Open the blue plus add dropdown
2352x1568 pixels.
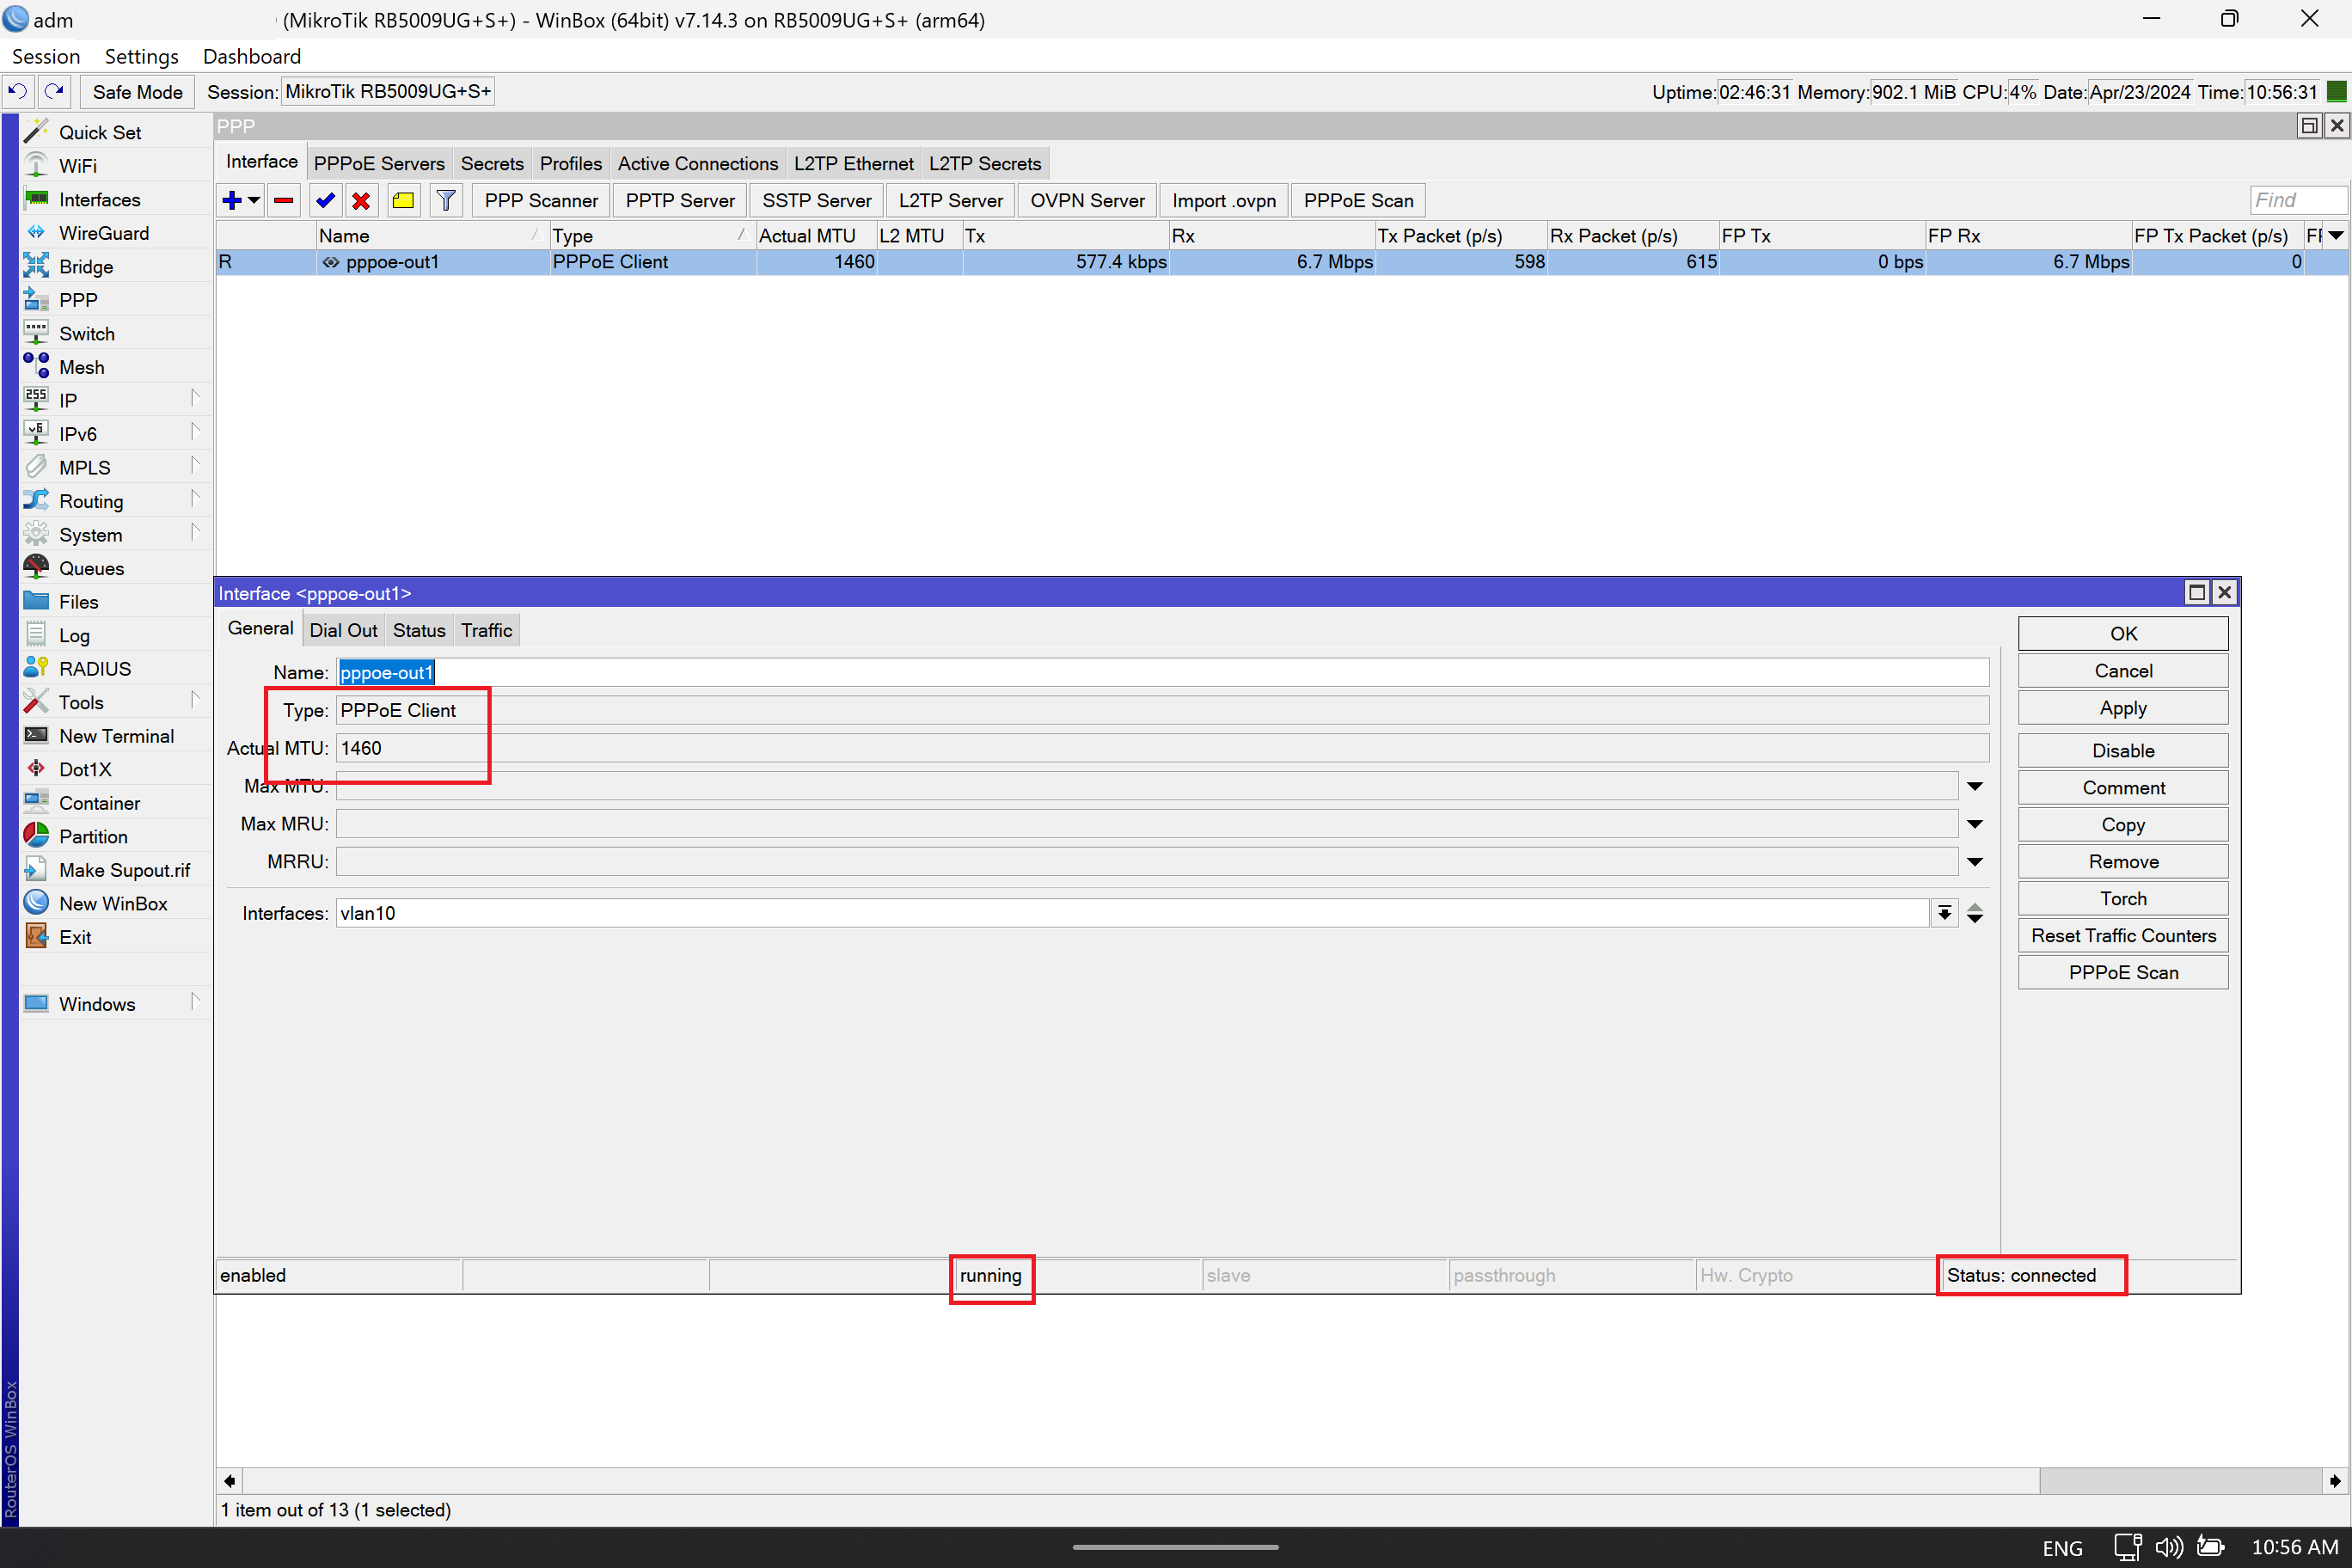(241, 200)
